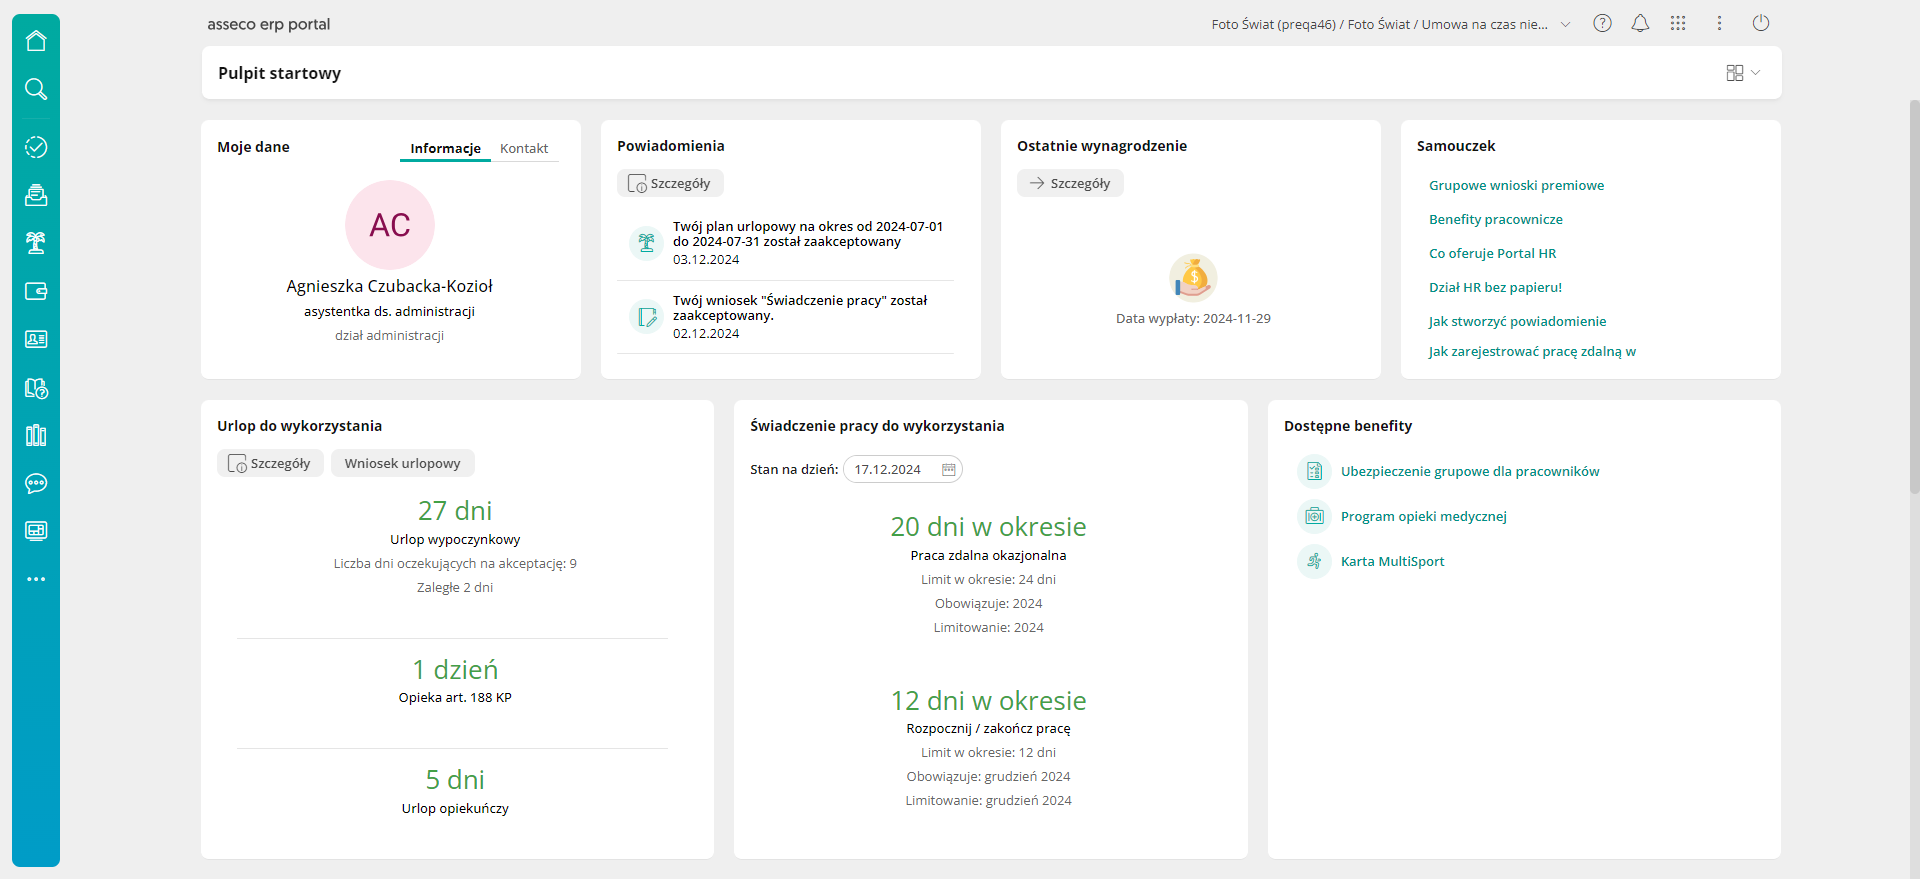Open the Dział HR bez papieru! link
Screen dimensions: 1920x879
click(1495, 287)
